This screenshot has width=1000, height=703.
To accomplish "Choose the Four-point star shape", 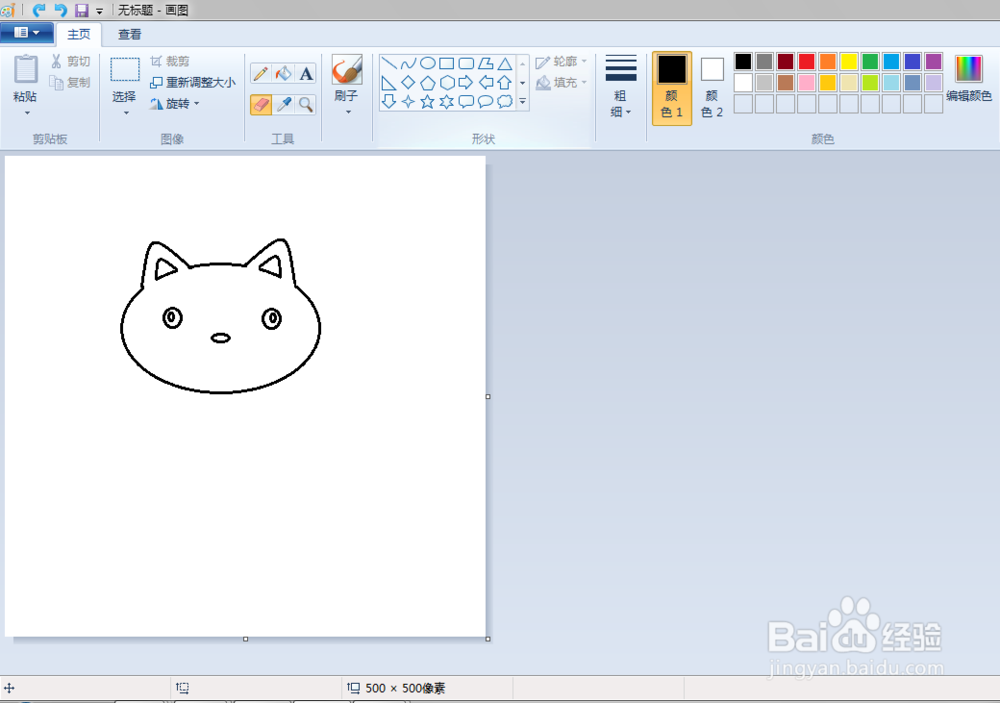I will [408, 101].
